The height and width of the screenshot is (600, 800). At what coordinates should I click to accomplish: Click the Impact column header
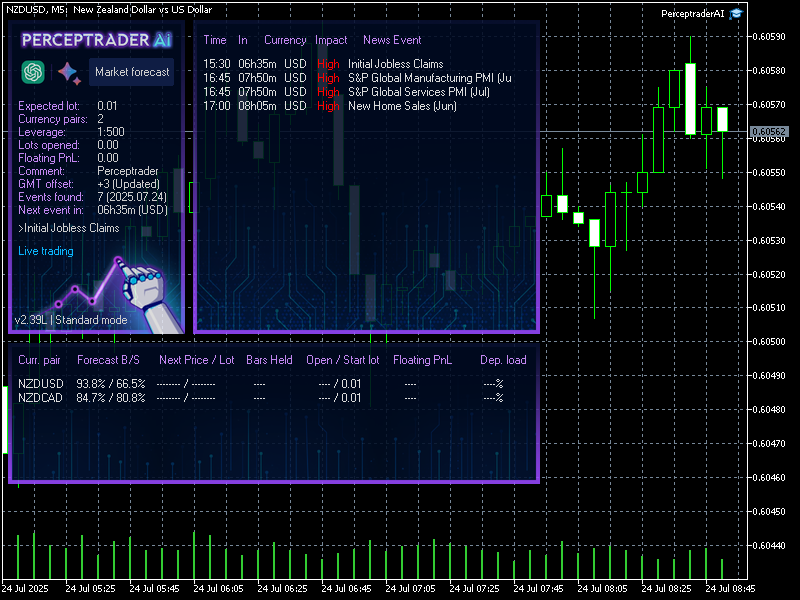[331, 40]
